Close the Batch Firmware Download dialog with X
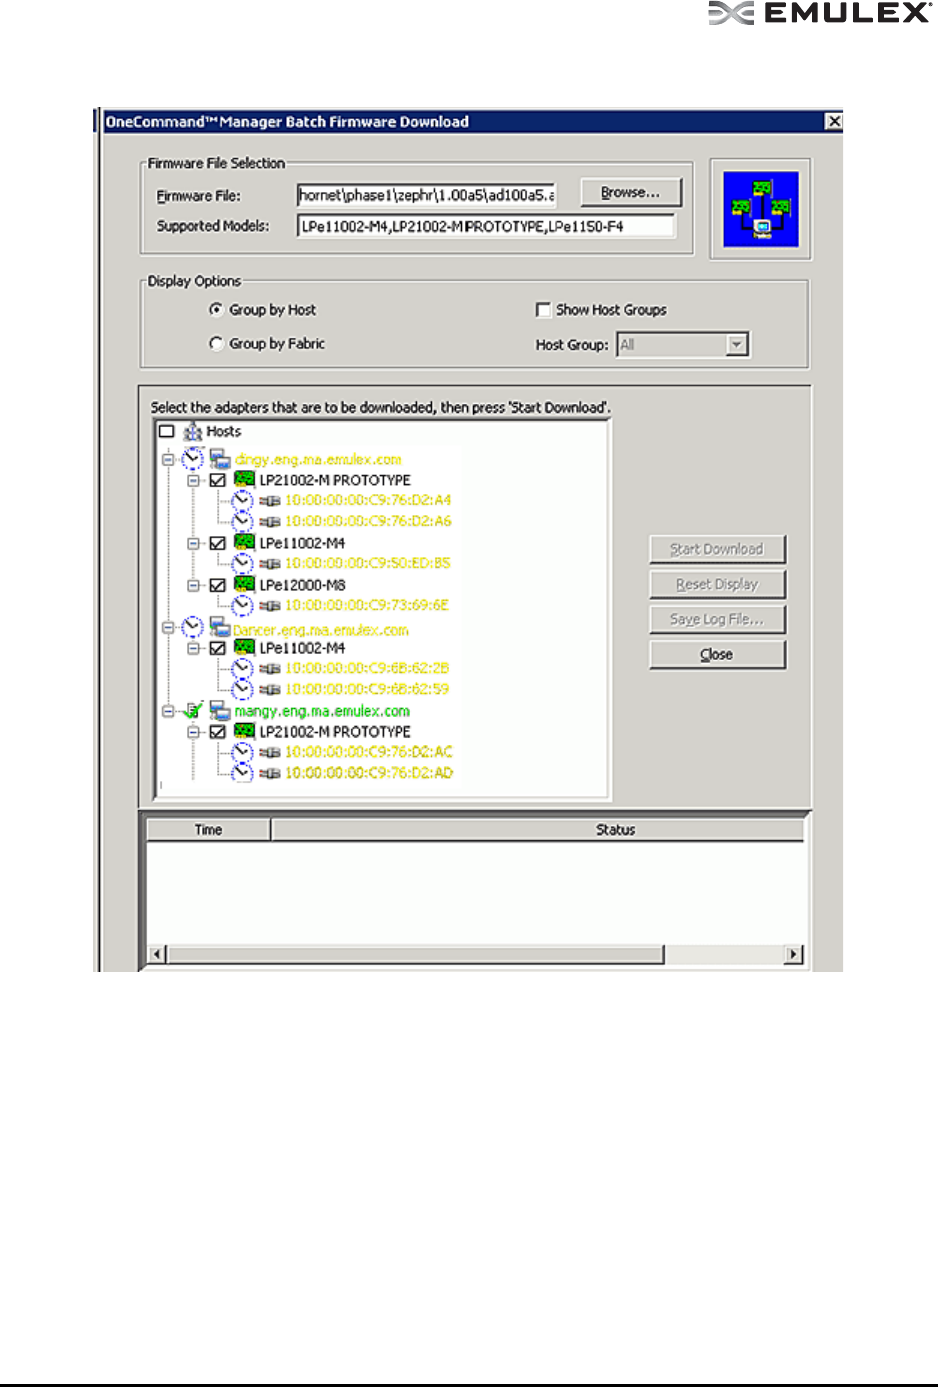 [x=833, y=122]
